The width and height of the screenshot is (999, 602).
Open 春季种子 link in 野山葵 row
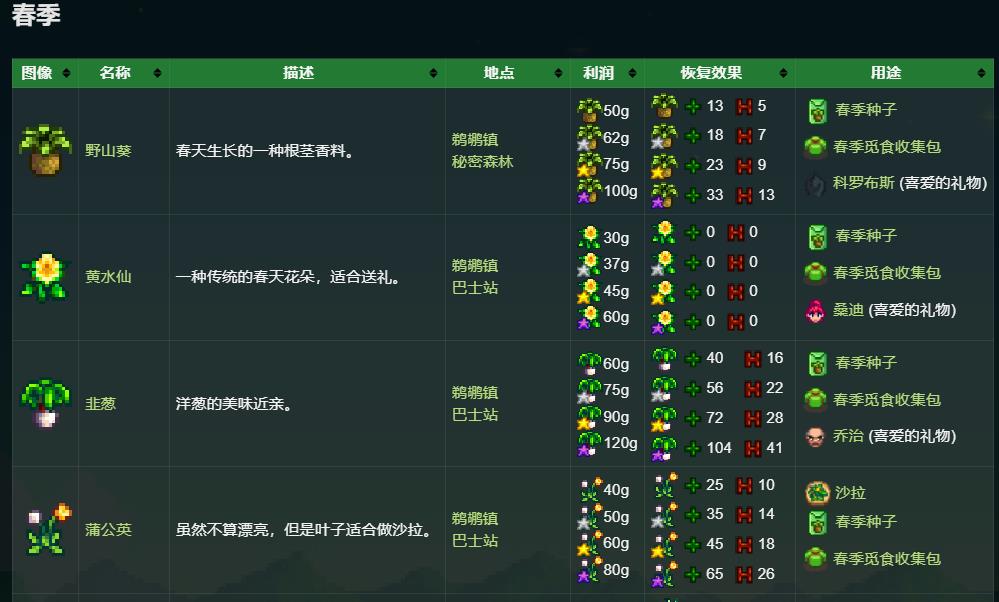[866, 110]
